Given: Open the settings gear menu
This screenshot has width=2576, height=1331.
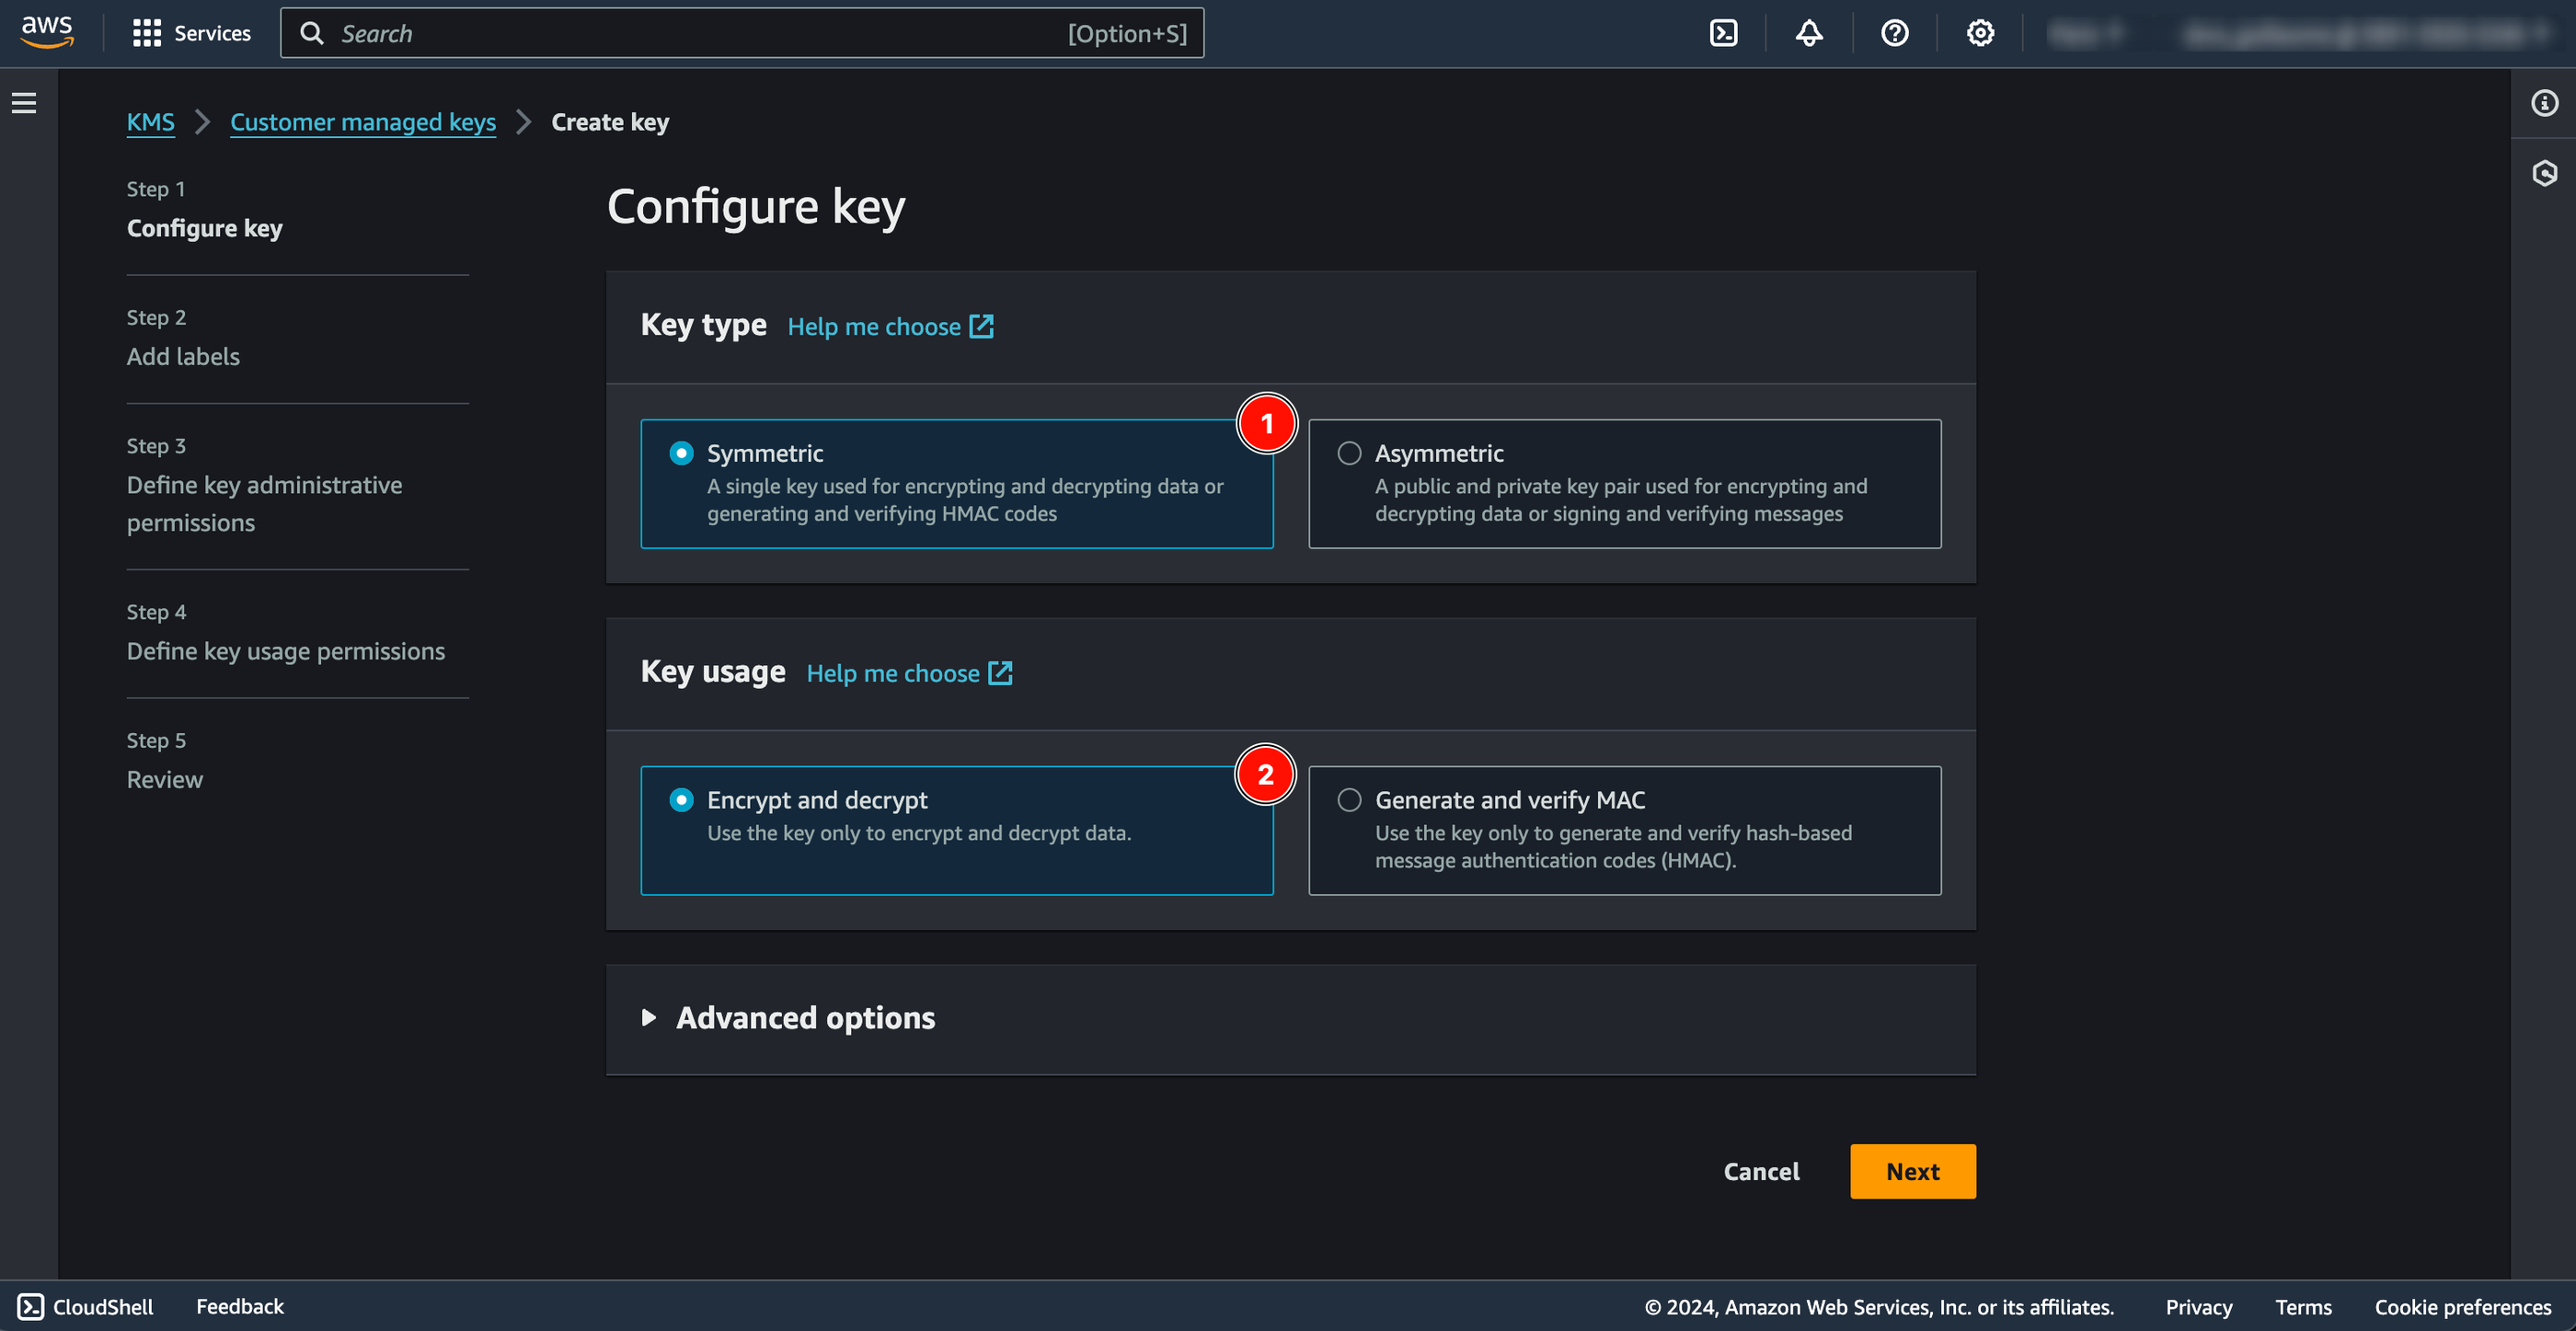Looking at the screenshot, I should [x=1980, y=33].
